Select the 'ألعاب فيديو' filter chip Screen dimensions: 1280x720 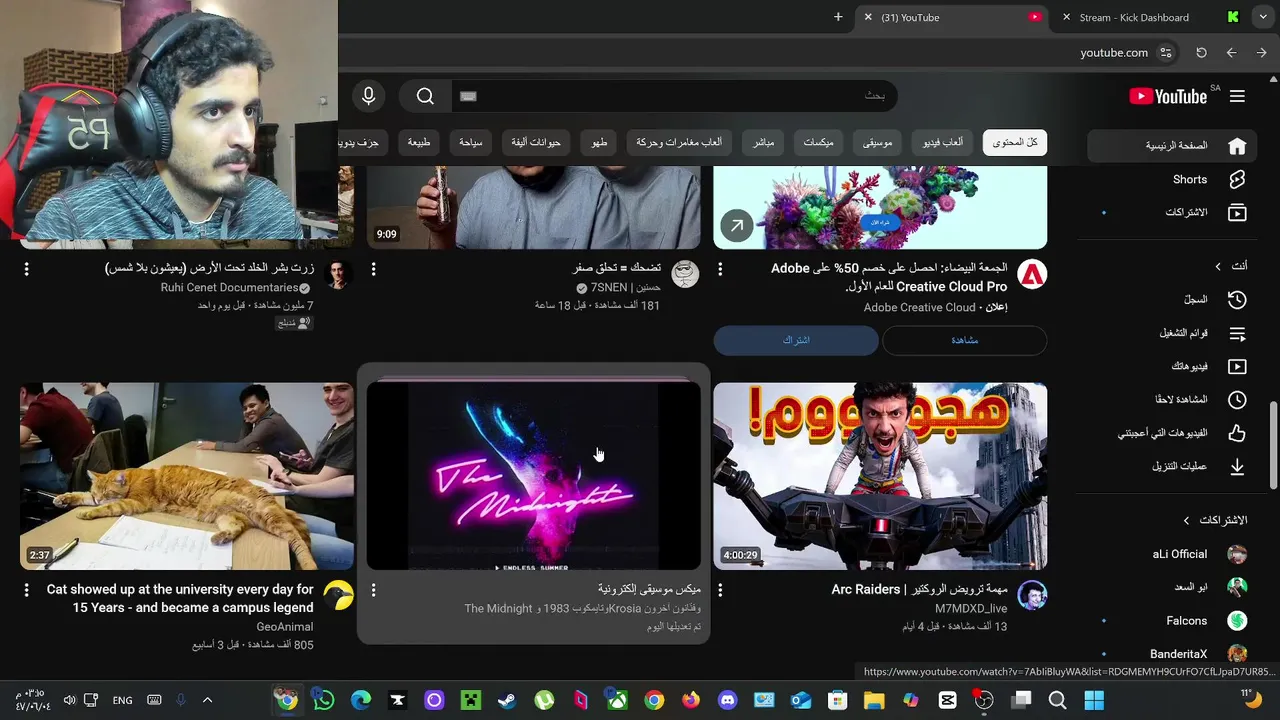point(943,143)
